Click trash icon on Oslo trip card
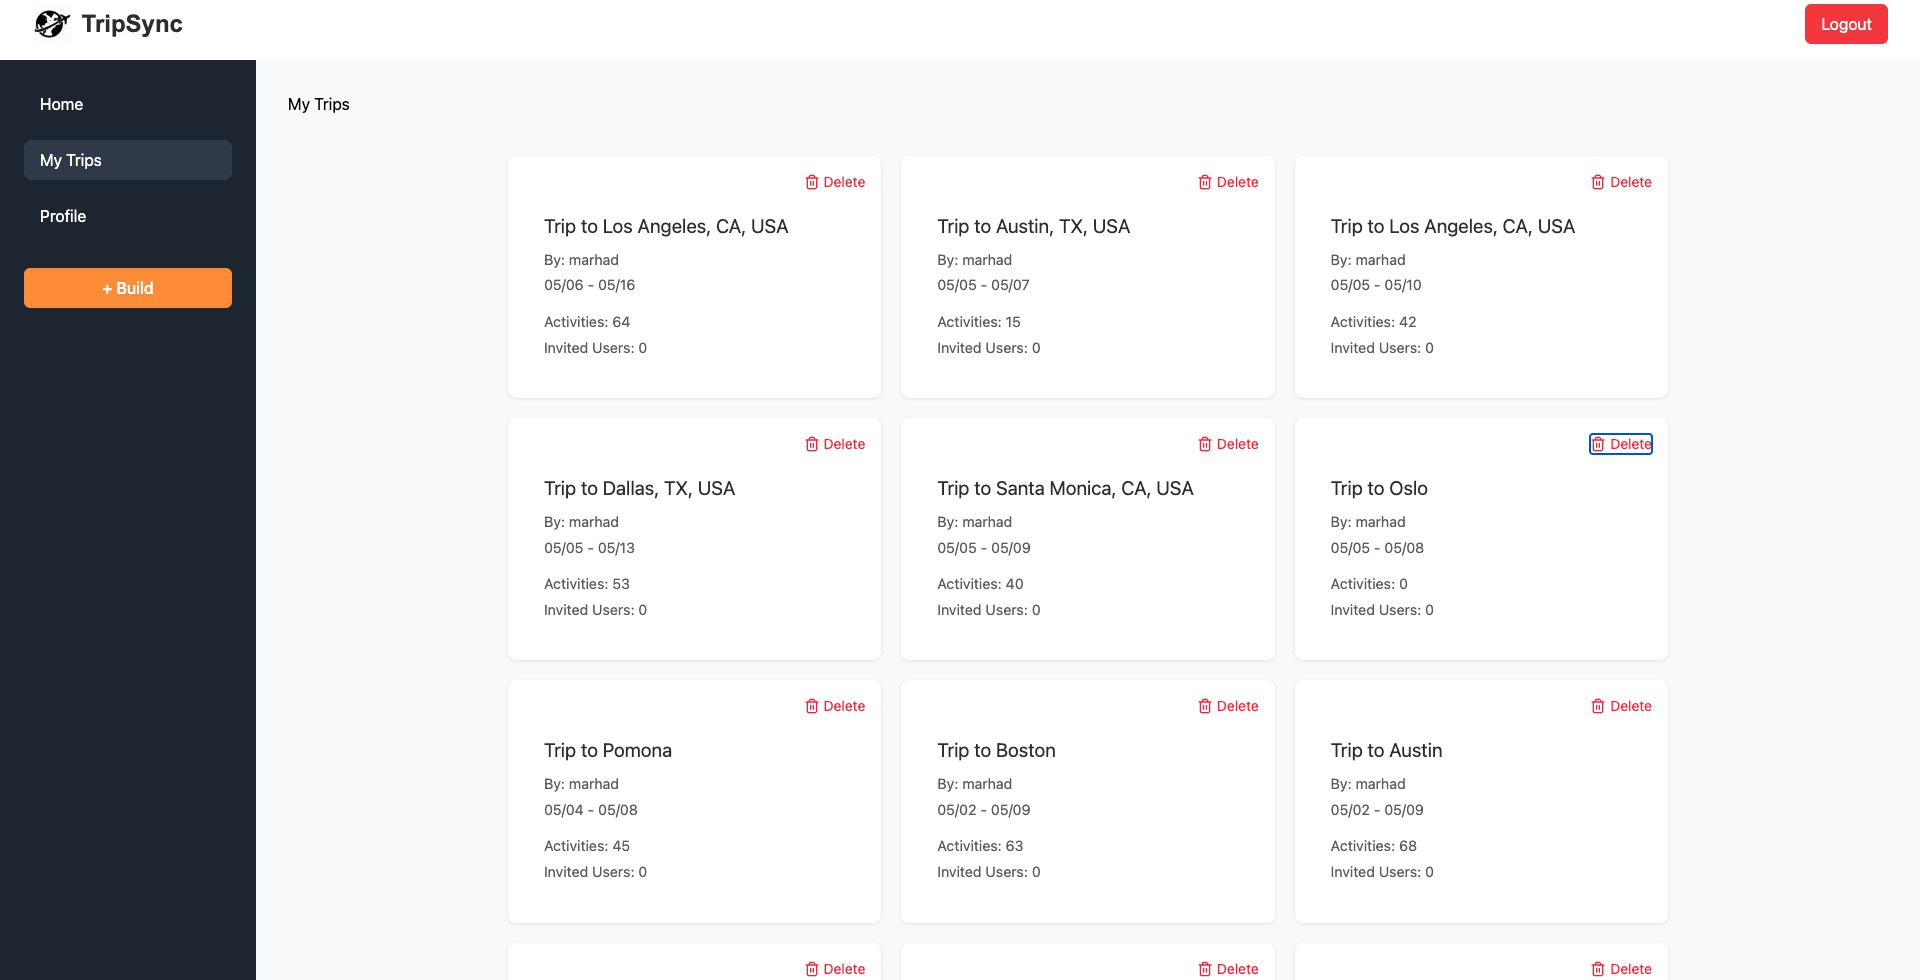This screenshot has width=1920, height=980. pos(1598,444)
